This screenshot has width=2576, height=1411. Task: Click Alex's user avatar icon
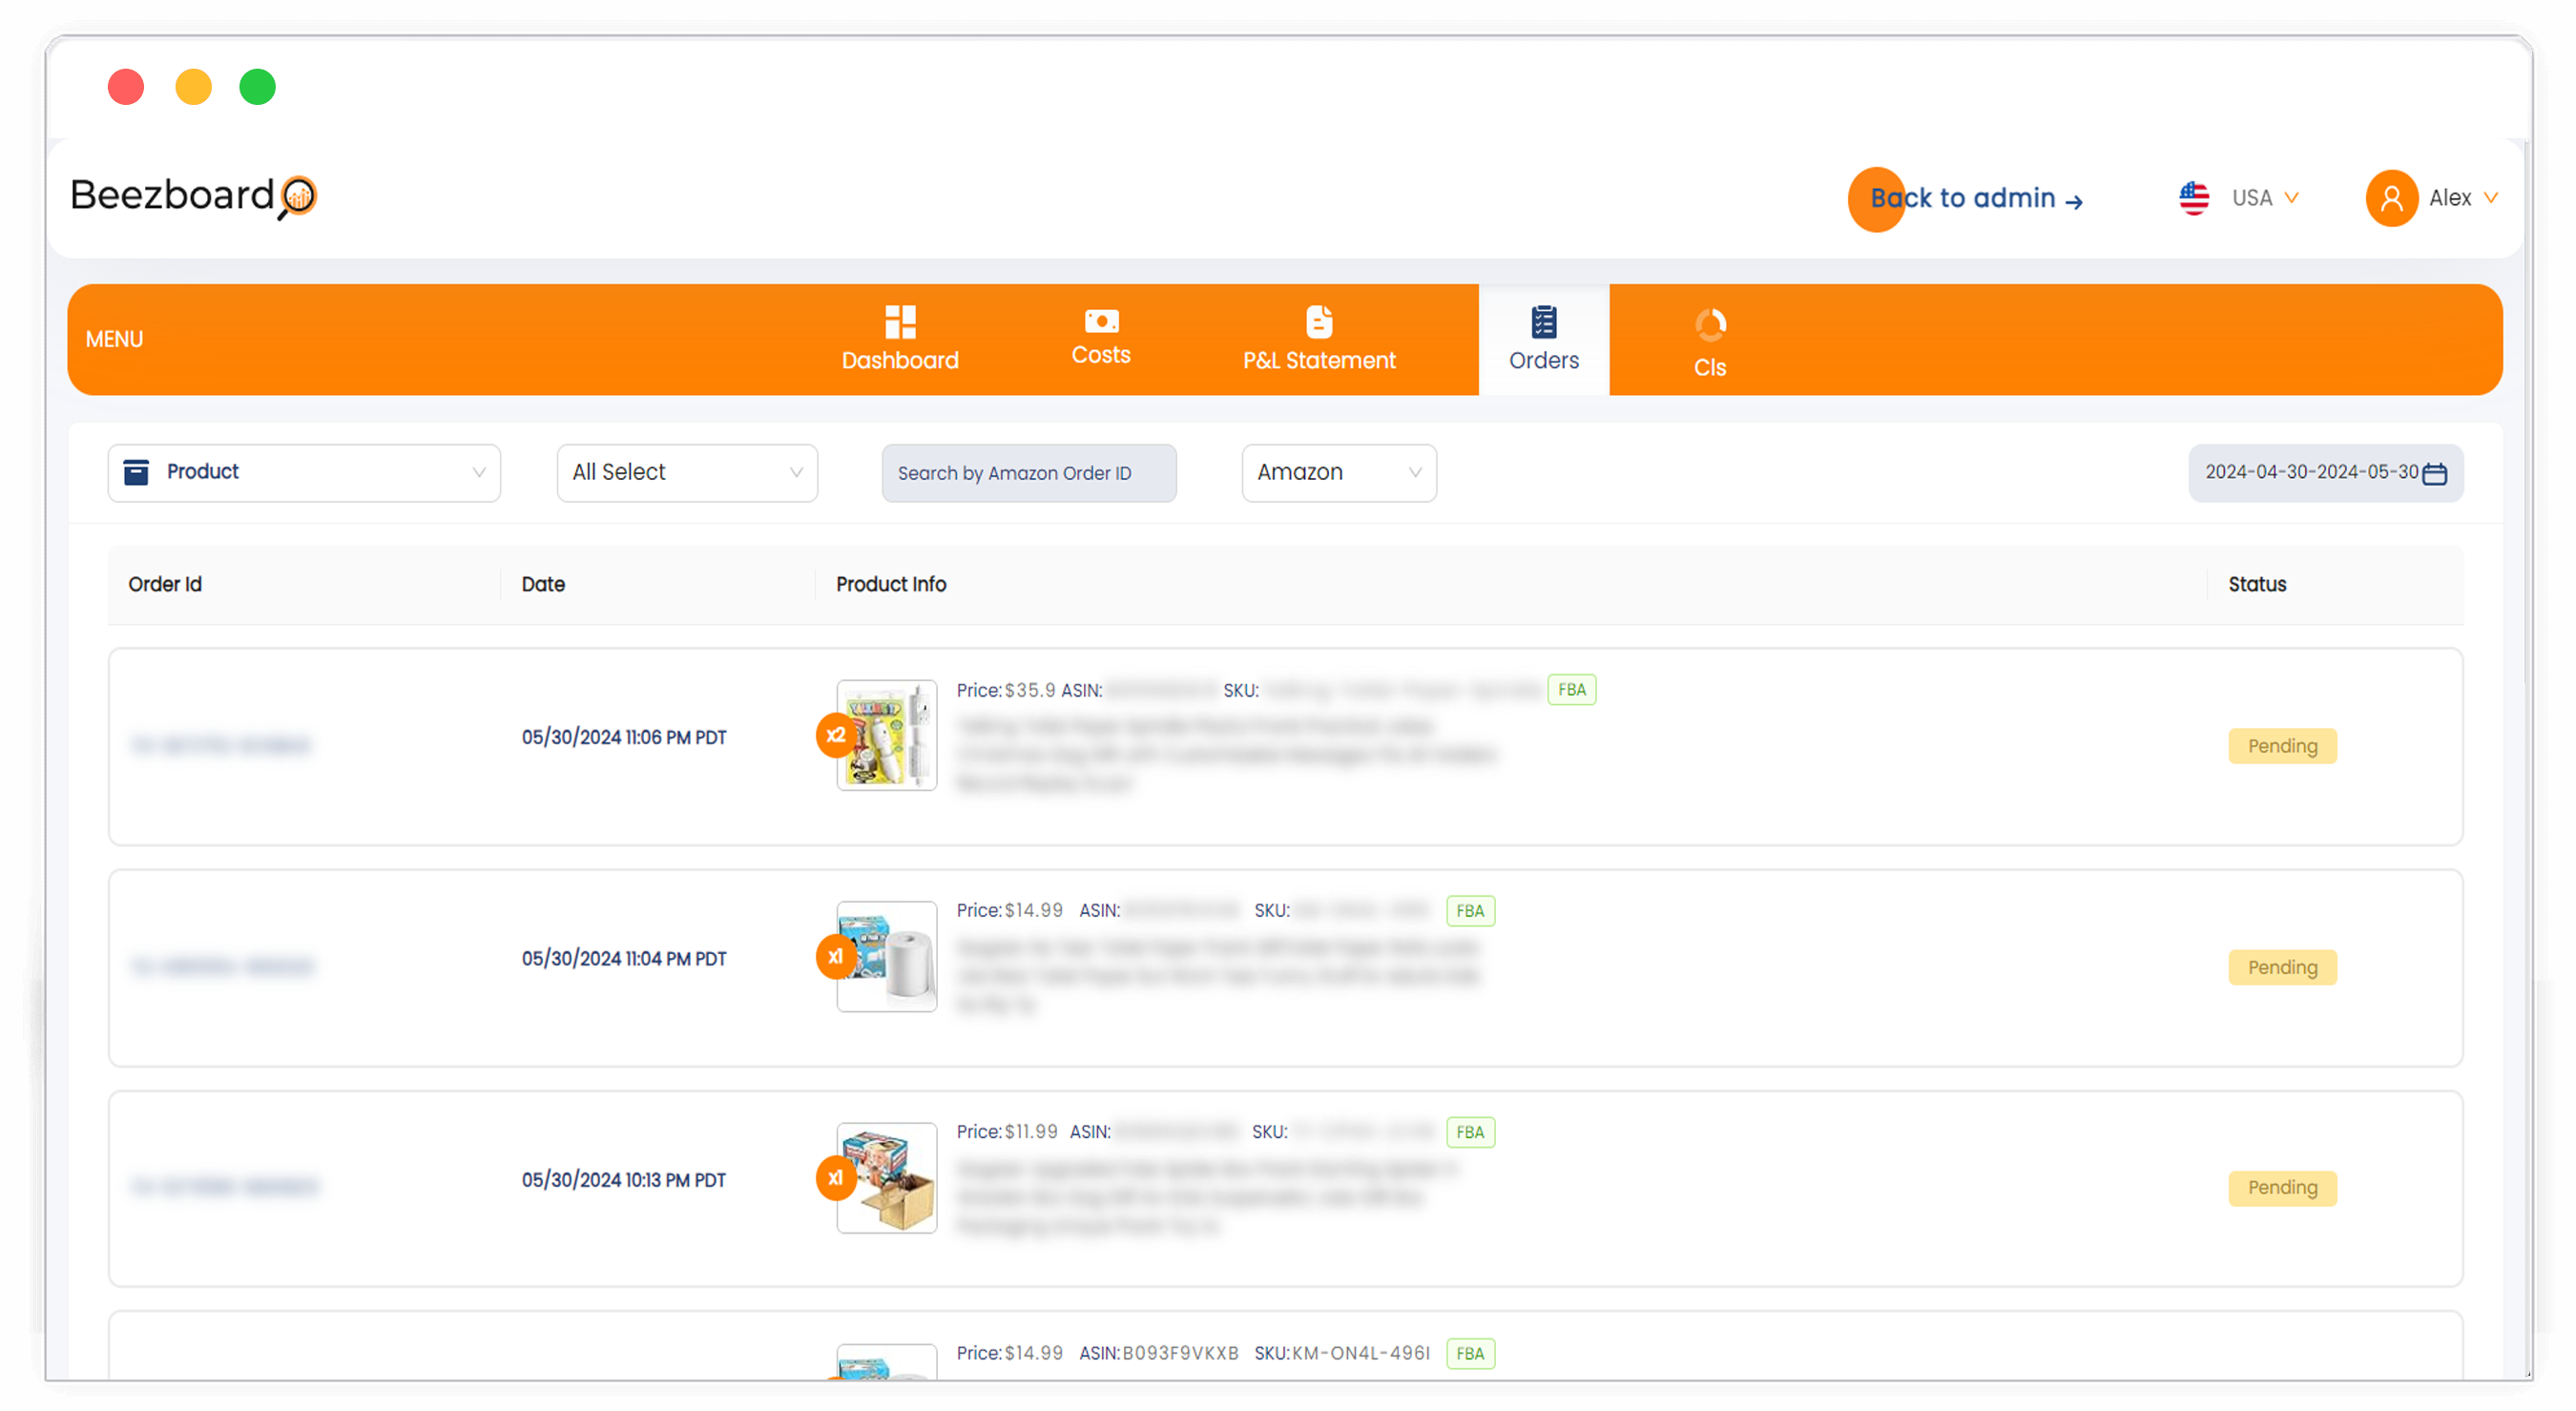(x=2391, y=198)
